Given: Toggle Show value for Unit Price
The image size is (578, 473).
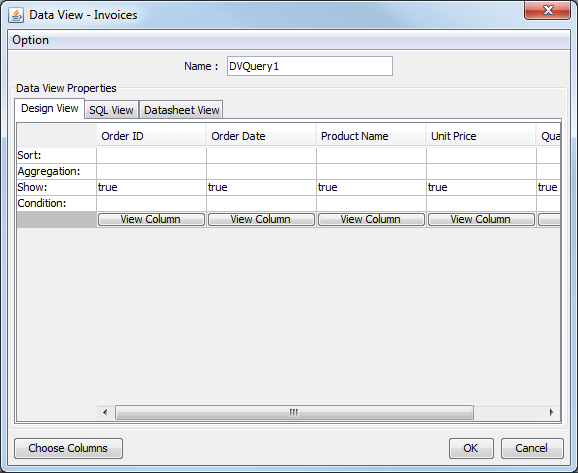Looking at the screenshot, I should [481, 187].
